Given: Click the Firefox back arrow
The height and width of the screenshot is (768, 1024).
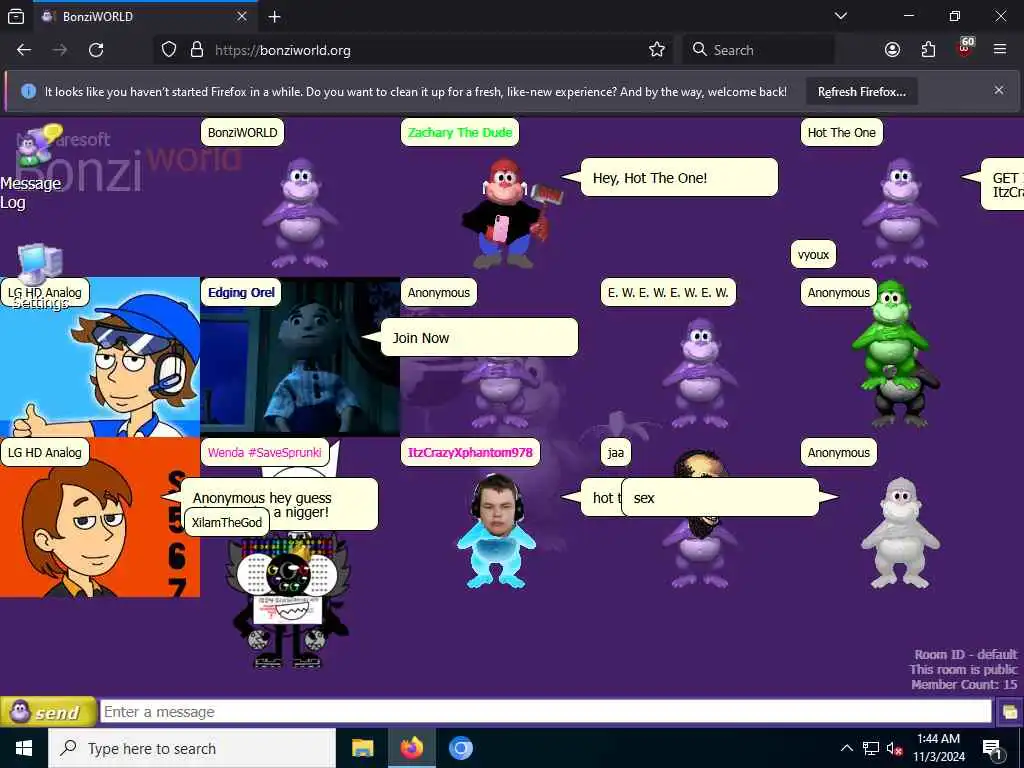Looking at the screenshot, I should [x=24, y=50].
